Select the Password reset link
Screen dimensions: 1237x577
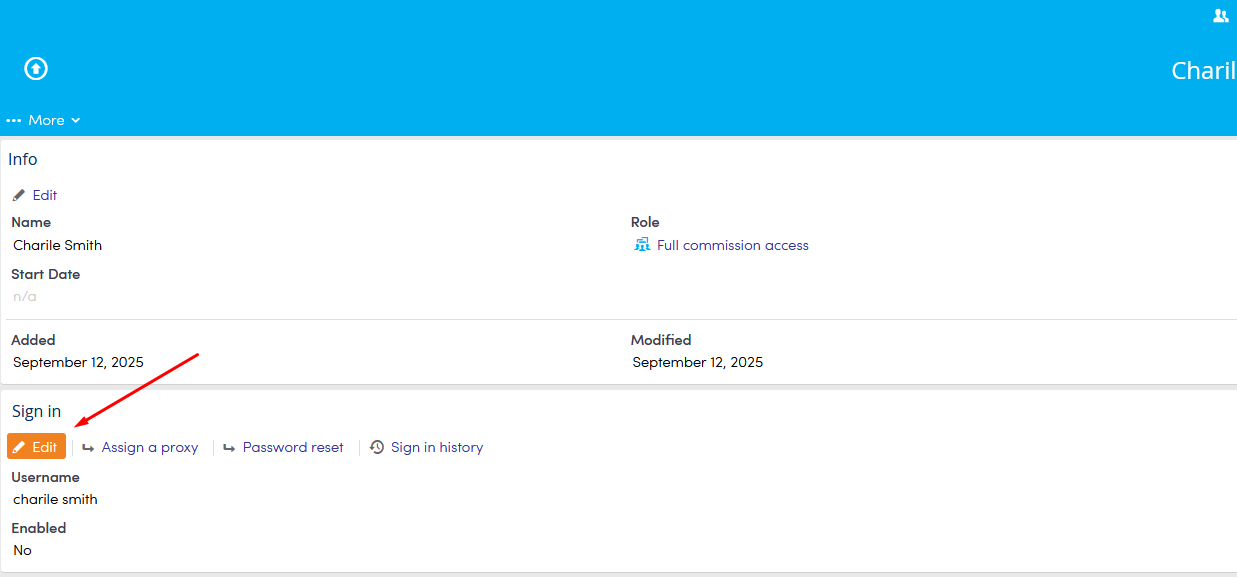pyautogui.click(x=293, y=447)
